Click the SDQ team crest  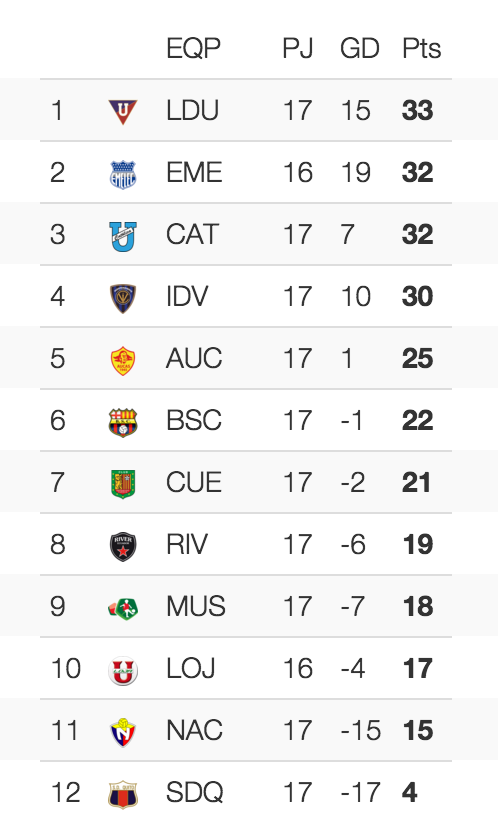123,795
